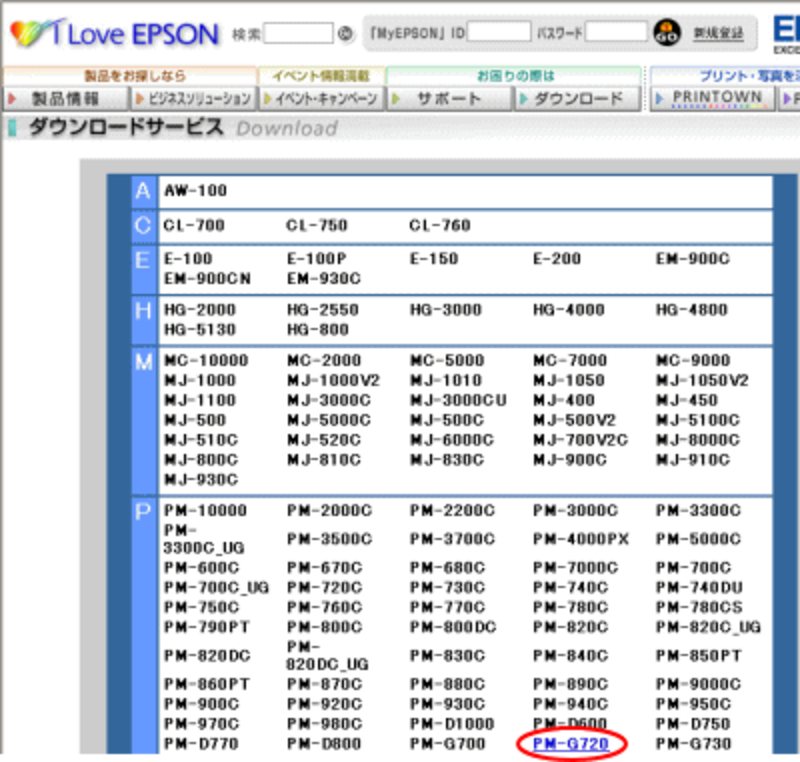Select the HG-4800 model entry
The image size is (800, 762).
[x=692, y=310]
